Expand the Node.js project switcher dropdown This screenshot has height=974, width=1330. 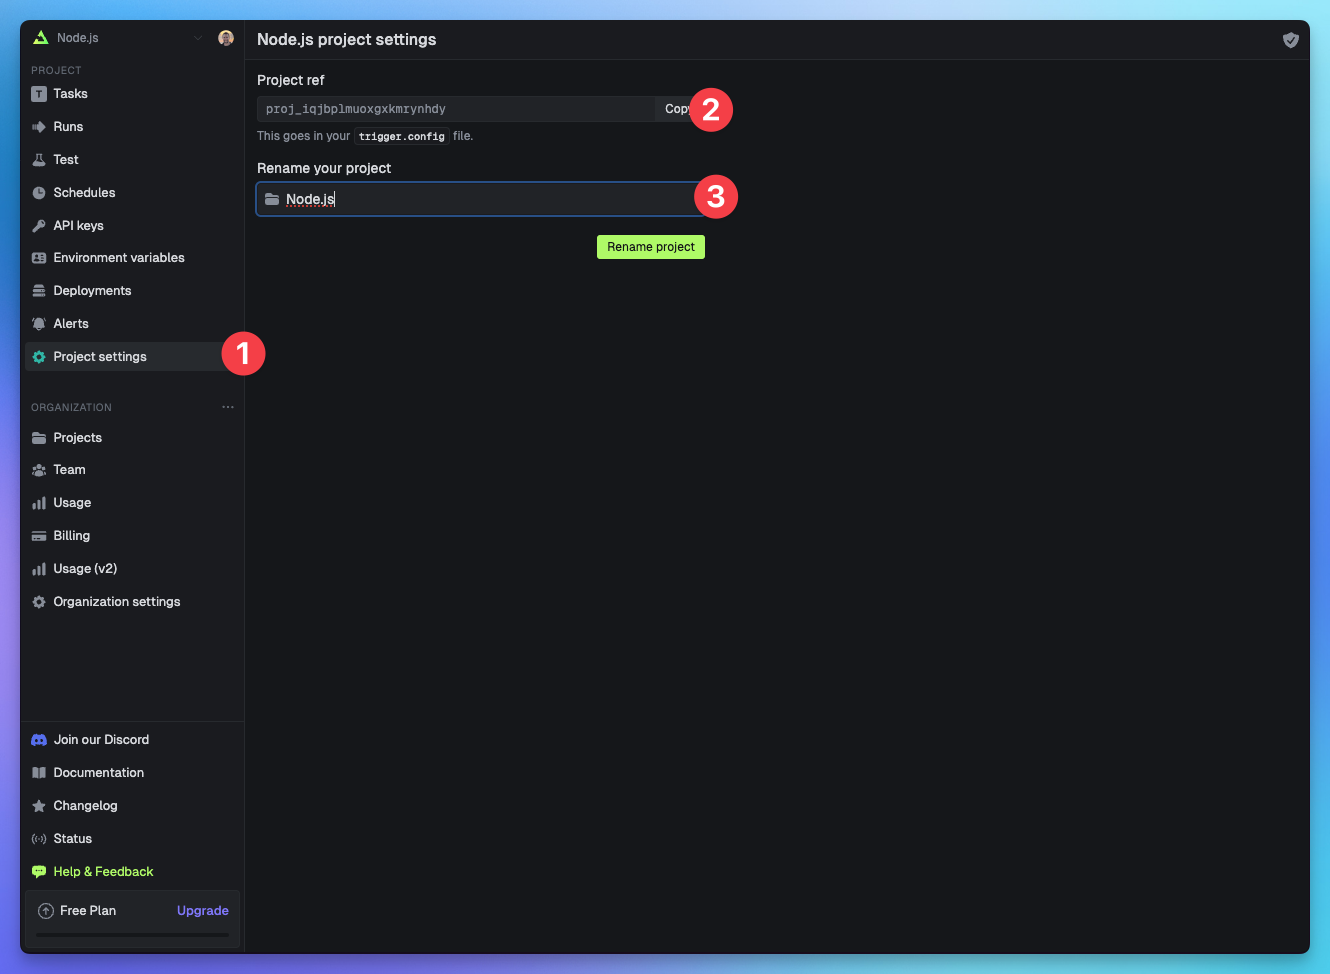point(197,37)
